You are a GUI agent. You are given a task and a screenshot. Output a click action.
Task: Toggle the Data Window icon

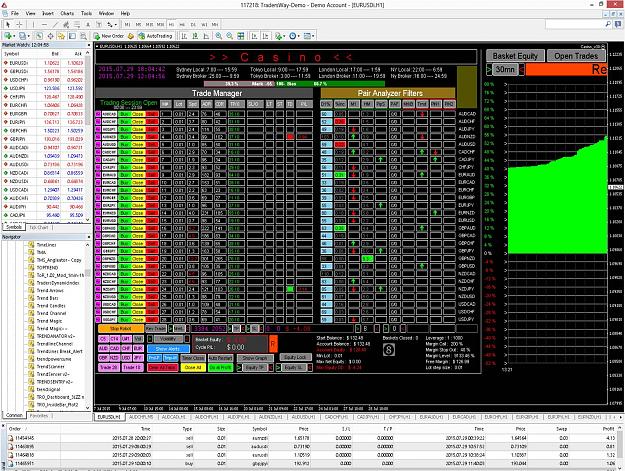point(50,36)
